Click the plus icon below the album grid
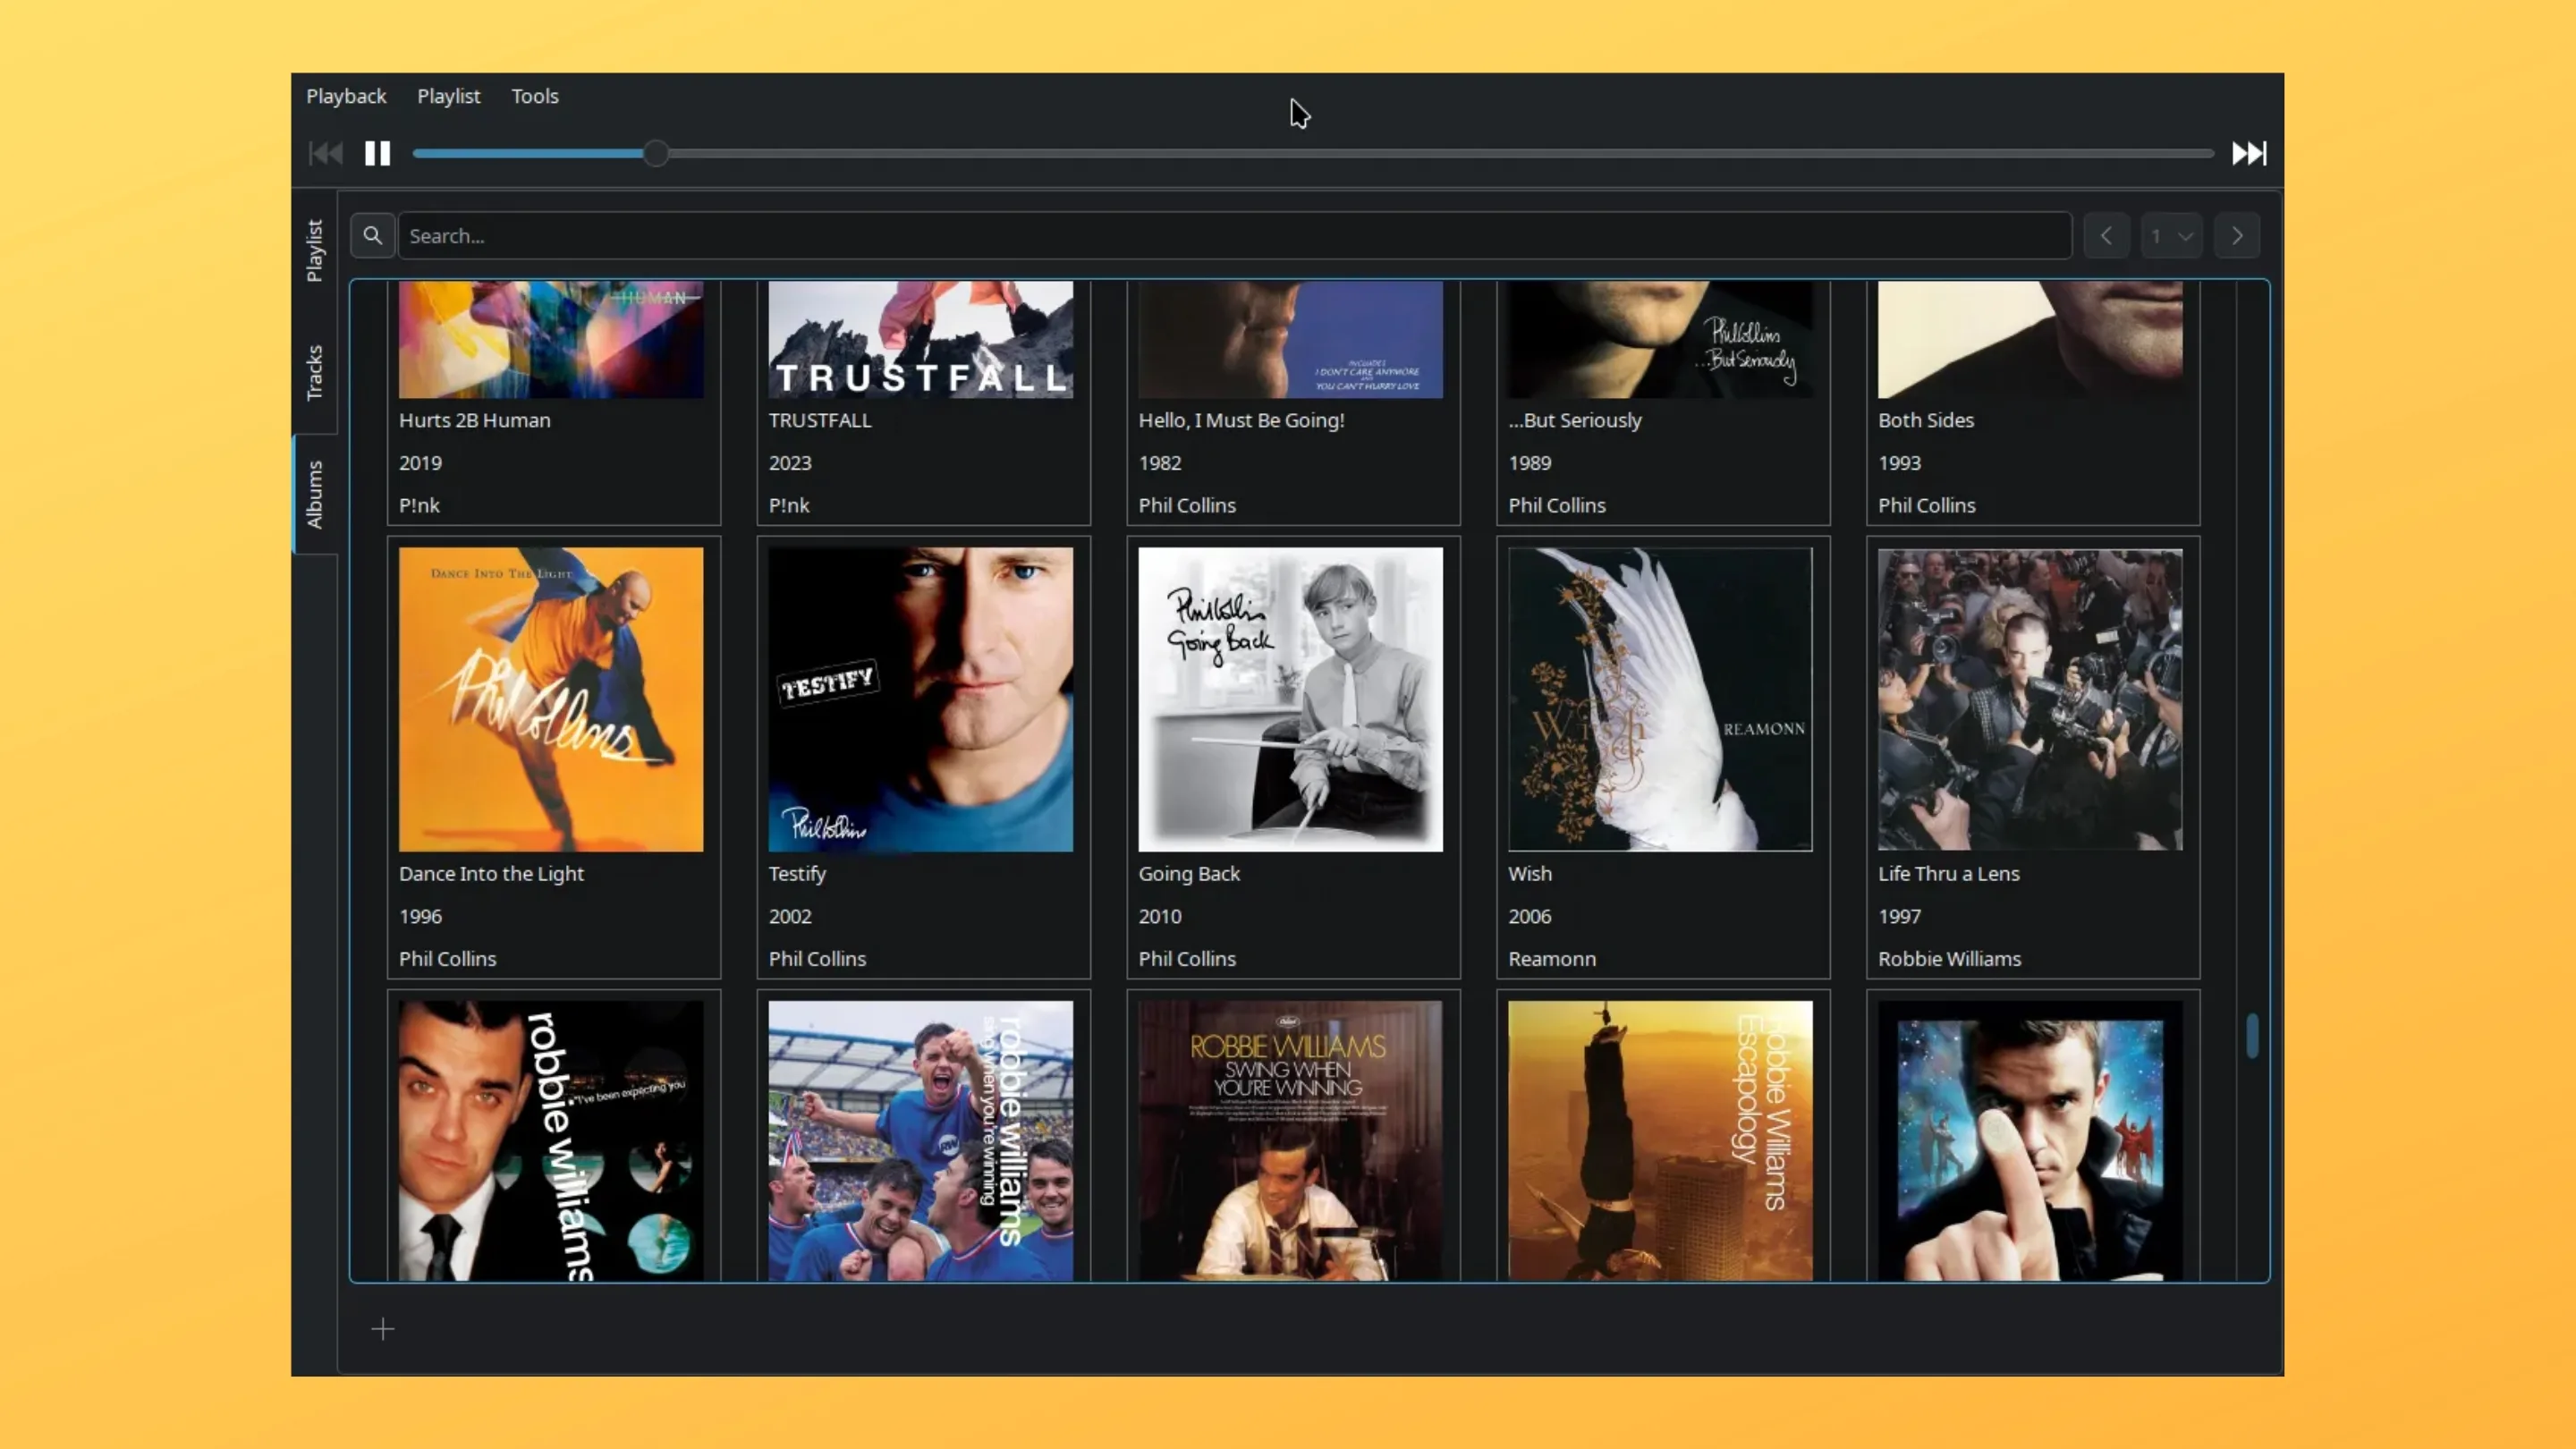This screenshot has width=2576, height=1449. (383, 1329)
